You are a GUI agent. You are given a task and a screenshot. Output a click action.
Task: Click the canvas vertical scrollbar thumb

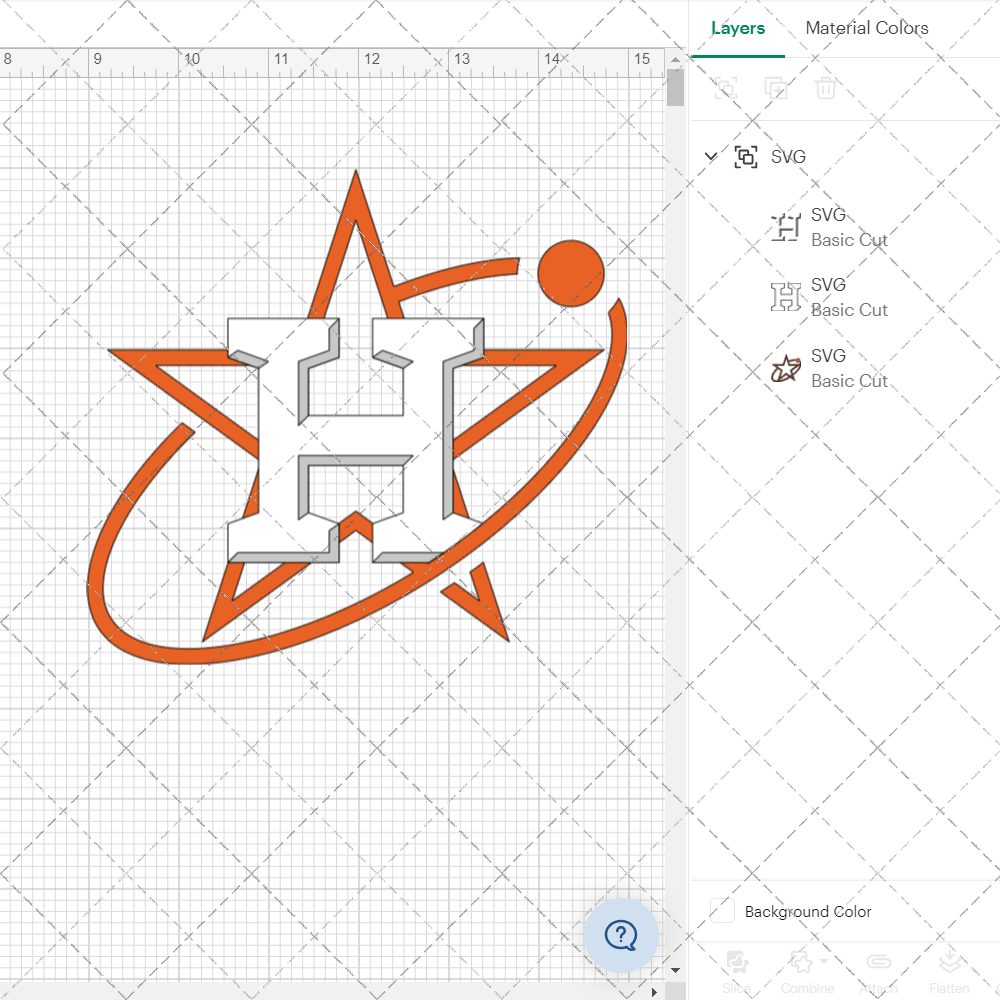[675, 87]
